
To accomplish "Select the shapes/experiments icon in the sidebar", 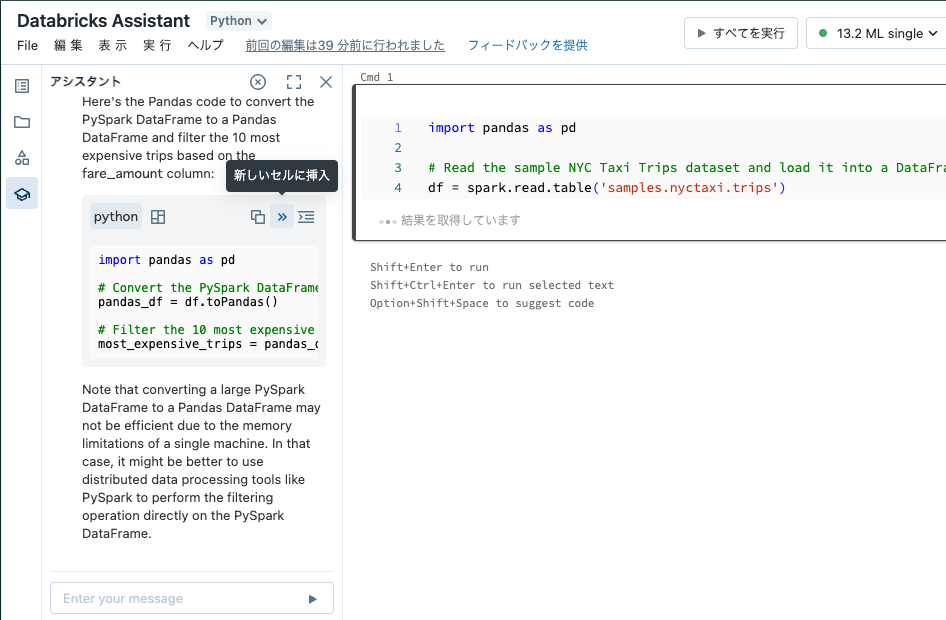I will (21, 158).
